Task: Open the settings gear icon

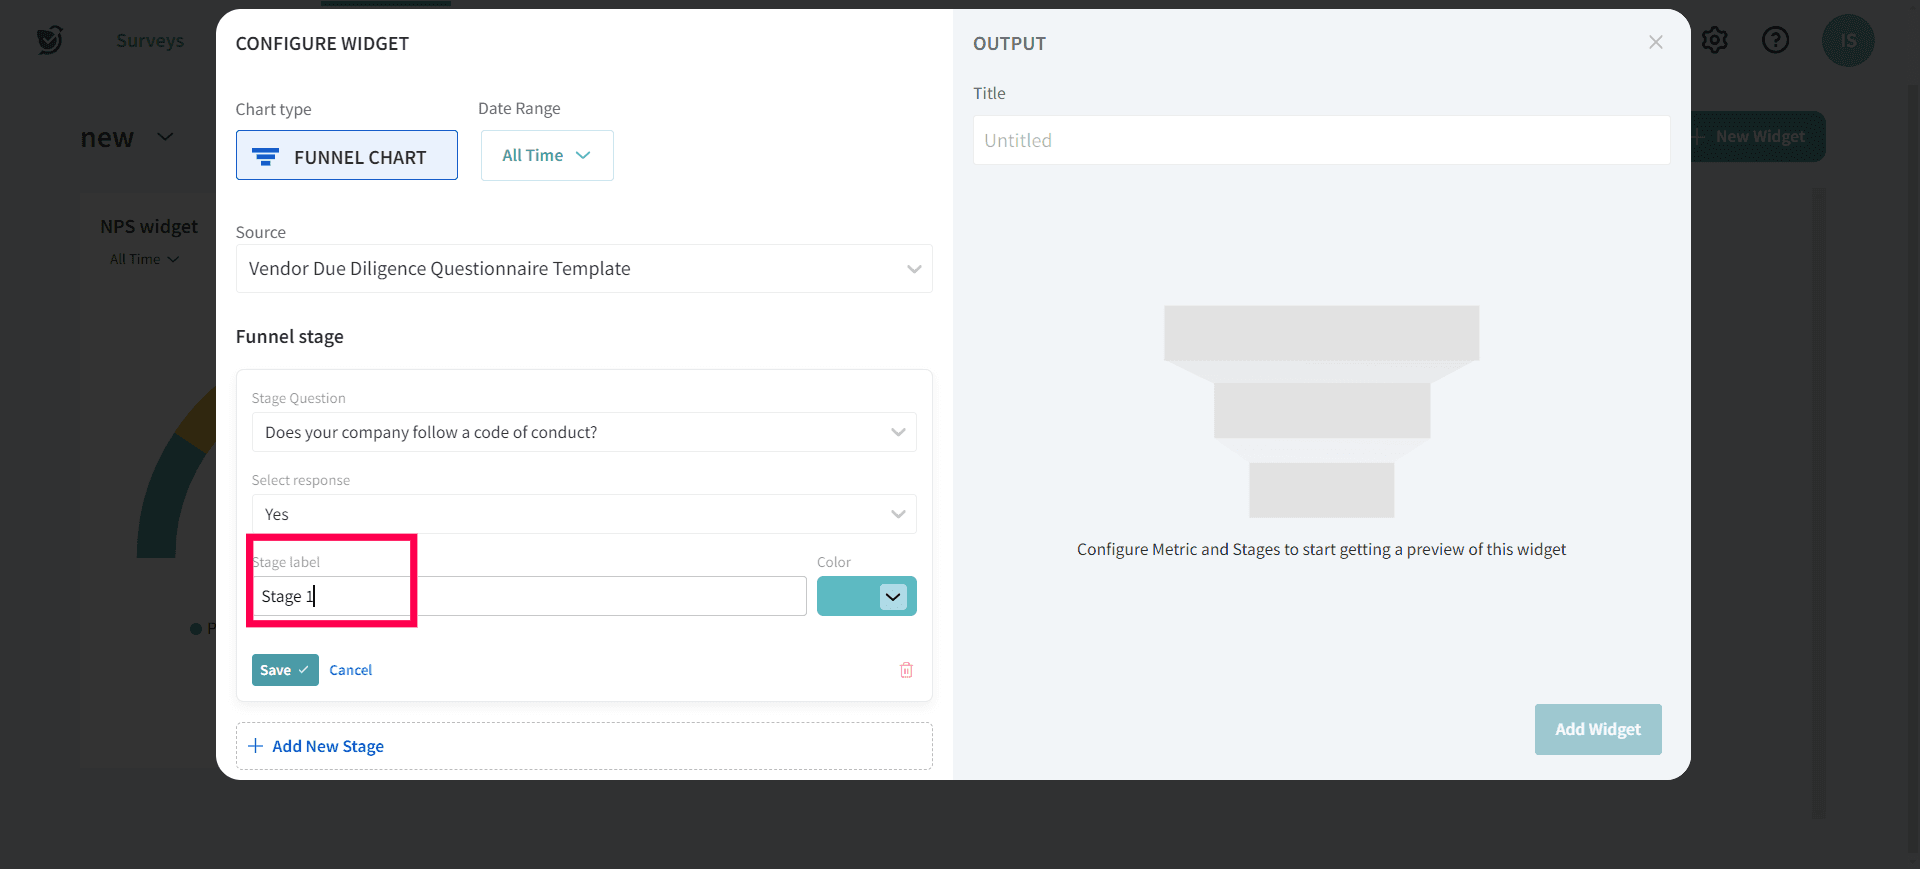Action: click(1715, 40)
